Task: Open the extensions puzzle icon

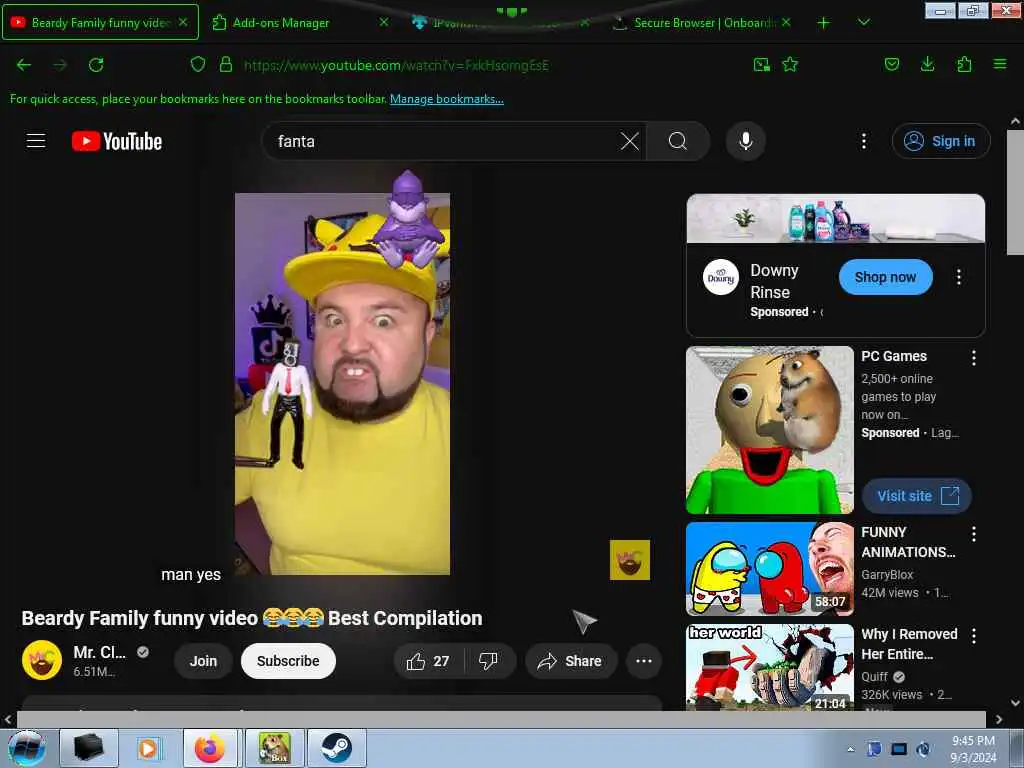Action: point(964,64)
